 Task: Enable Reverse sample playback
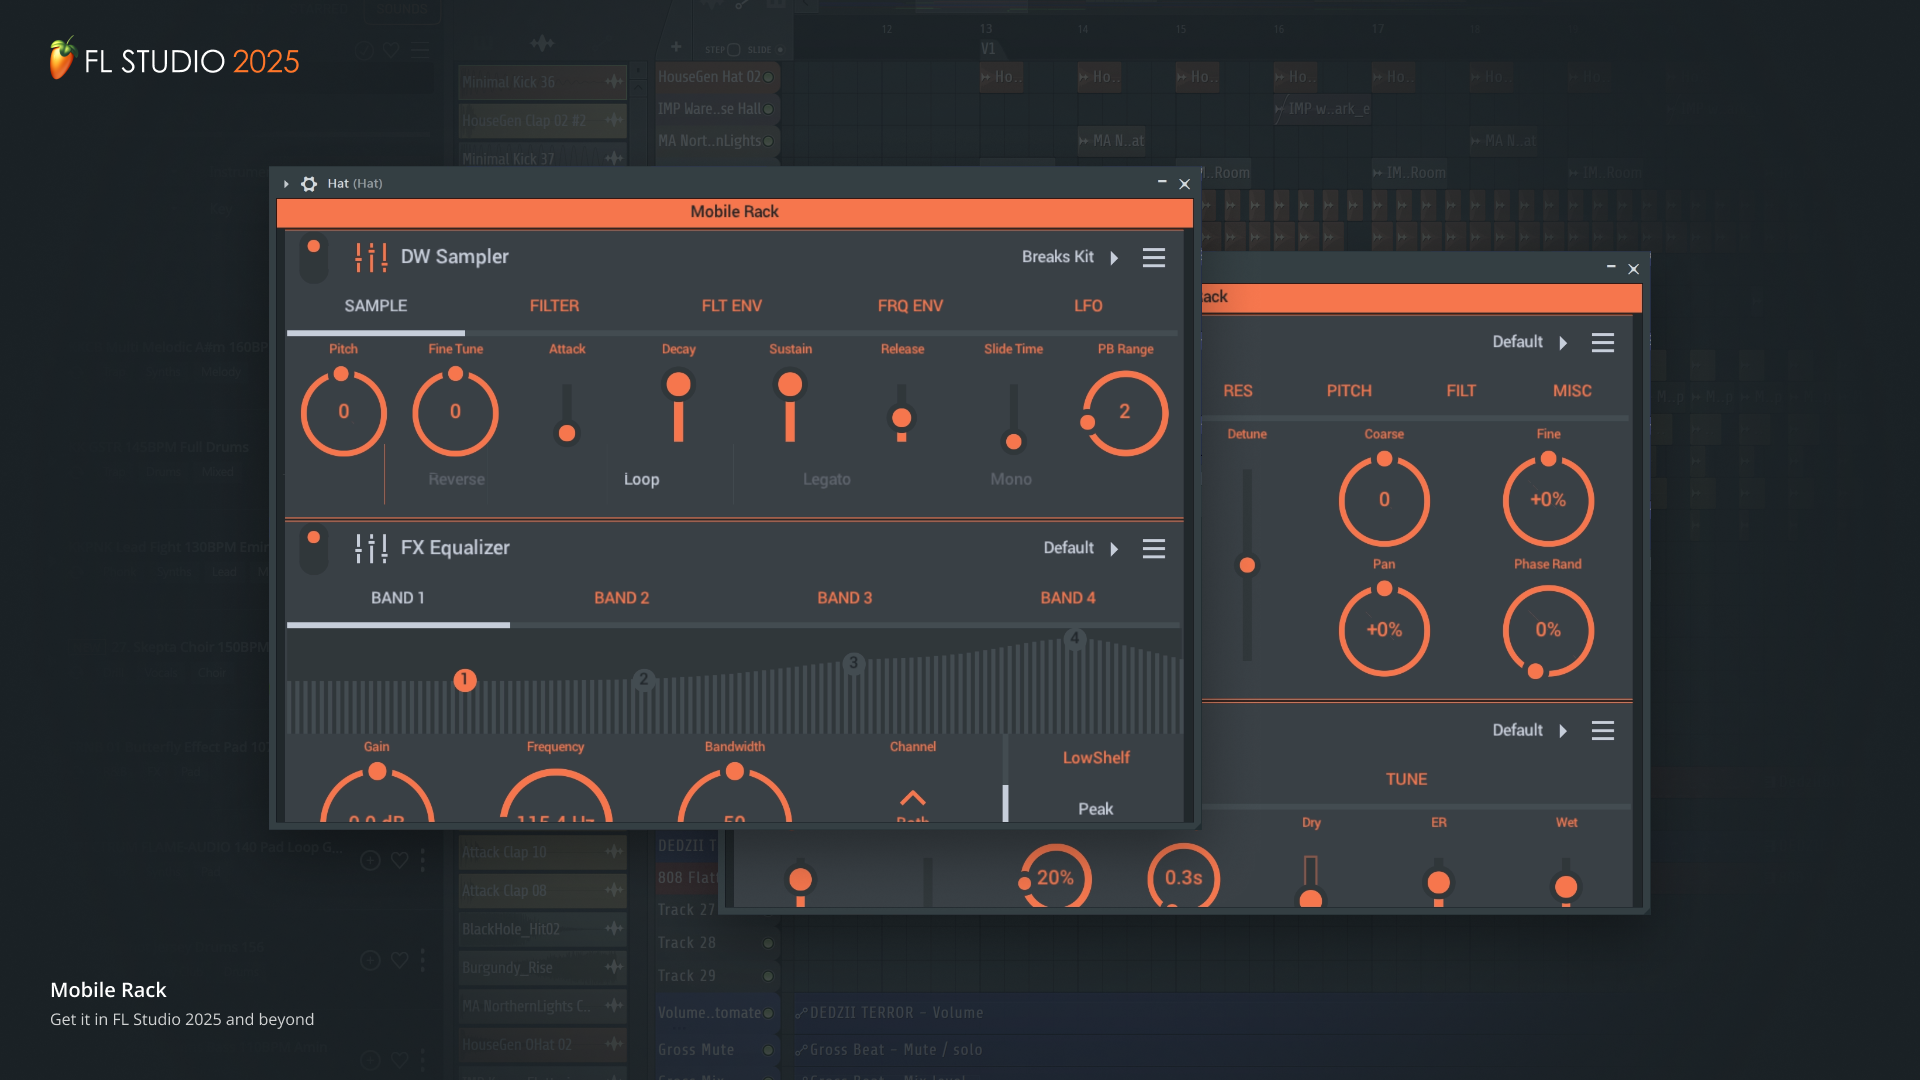[x=456, y=480]
